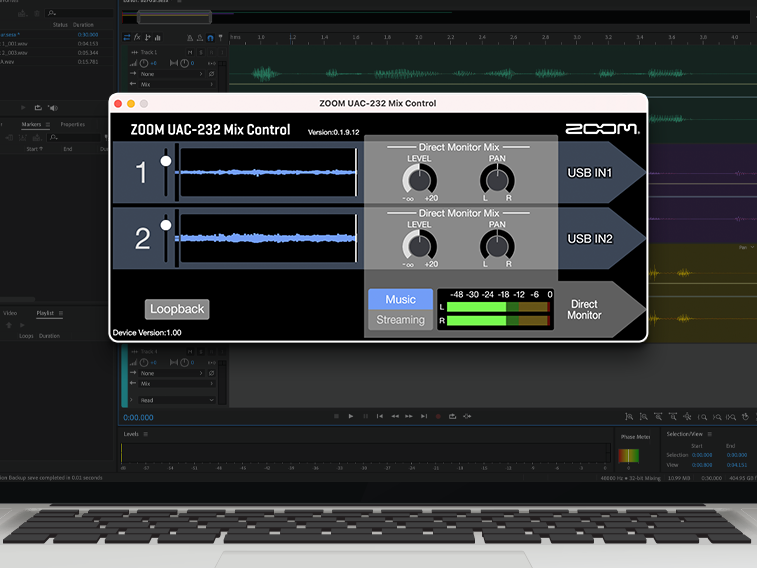This screenshot has width=757, height=568.
Task: Adjust channel 2 Direct Monitor LEVEL knob
Action: (x=420, y=246)
